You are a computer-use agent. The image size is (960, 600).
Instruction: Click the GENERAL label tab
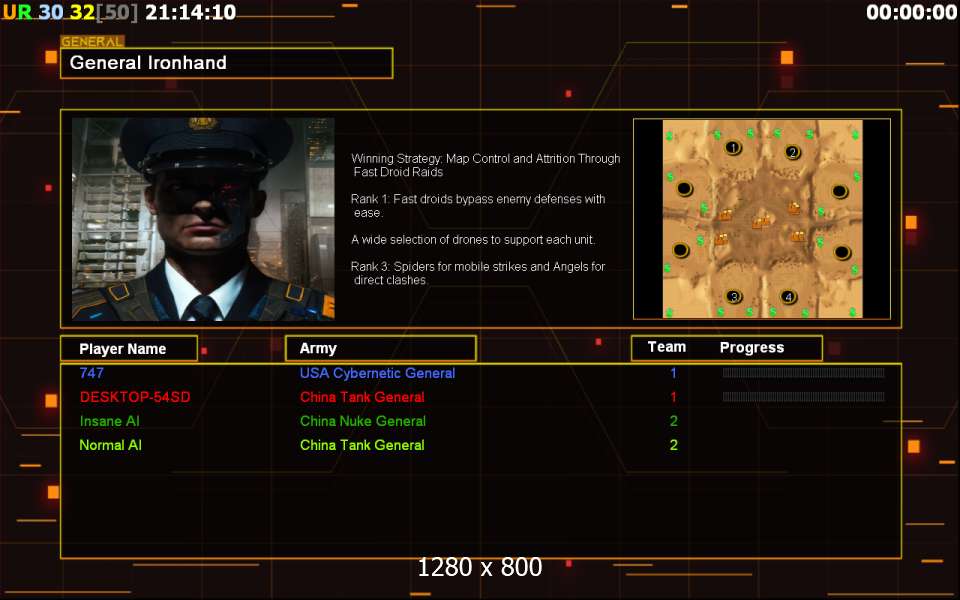click(x=92, y=42)
